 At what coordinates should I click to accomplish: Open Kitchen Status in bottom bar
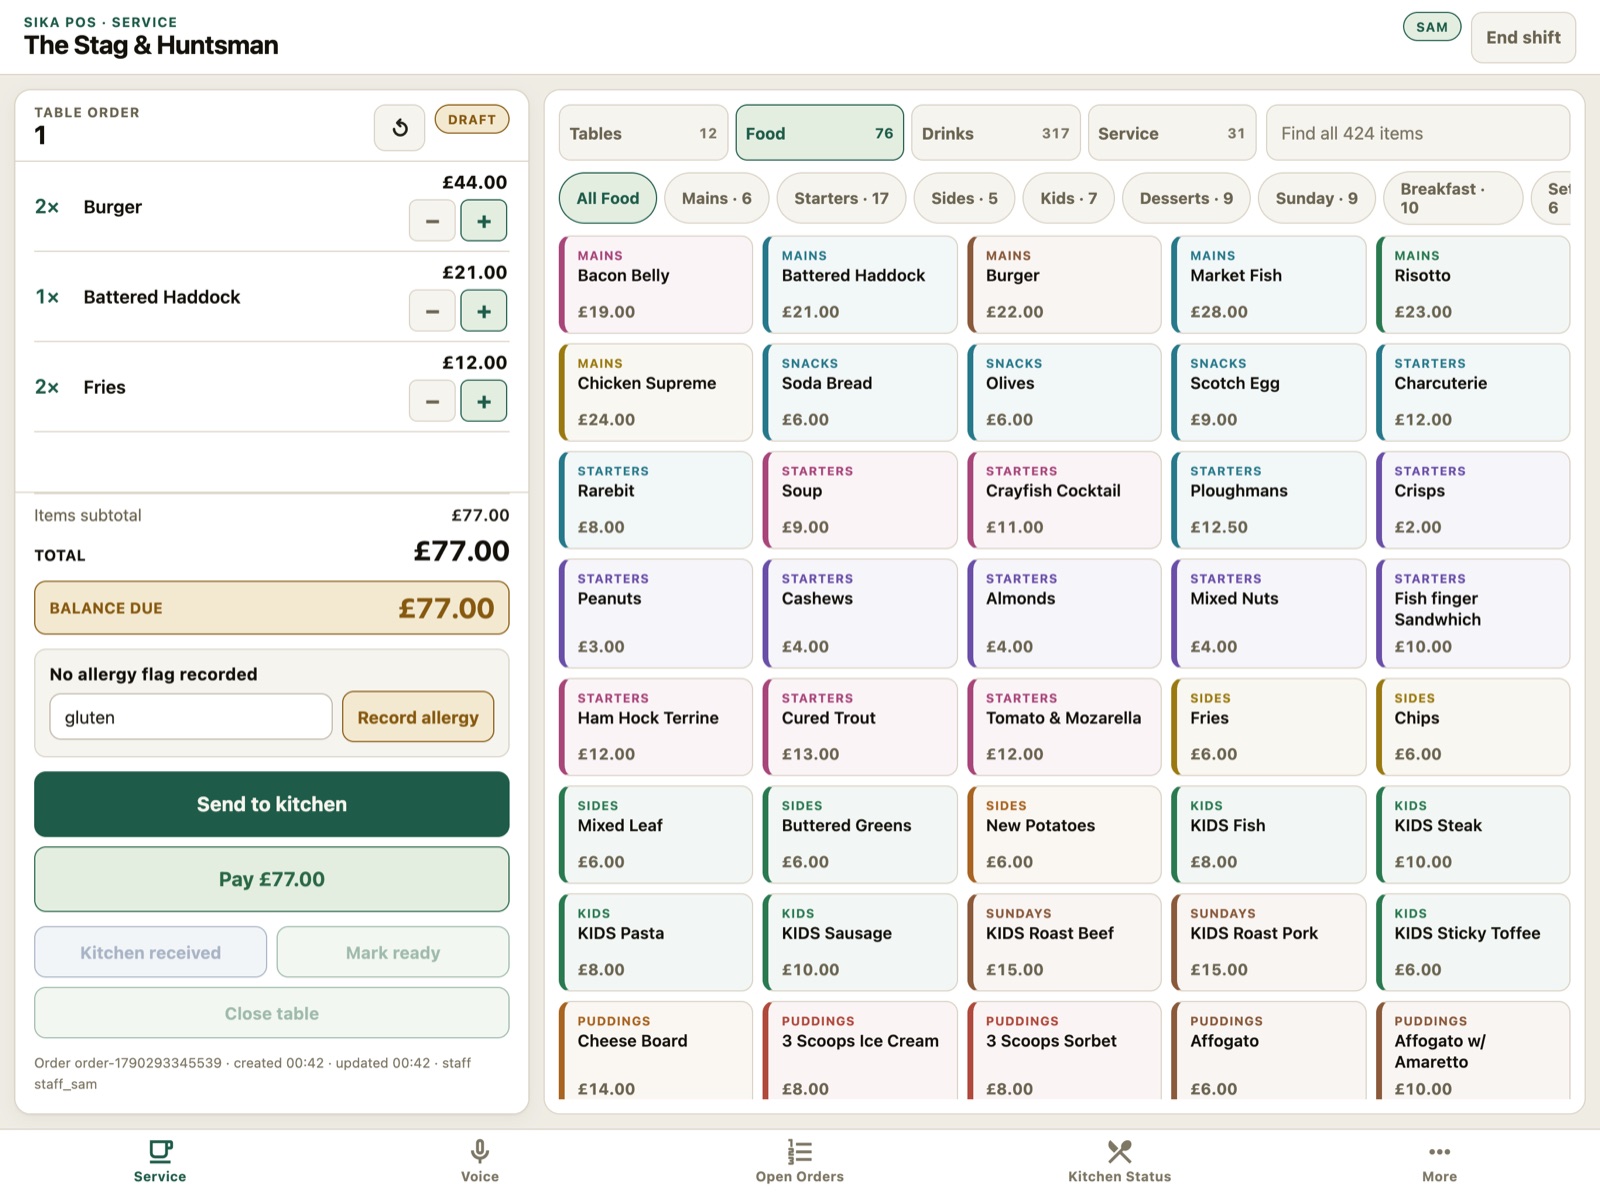(x=1120, y=1162)
